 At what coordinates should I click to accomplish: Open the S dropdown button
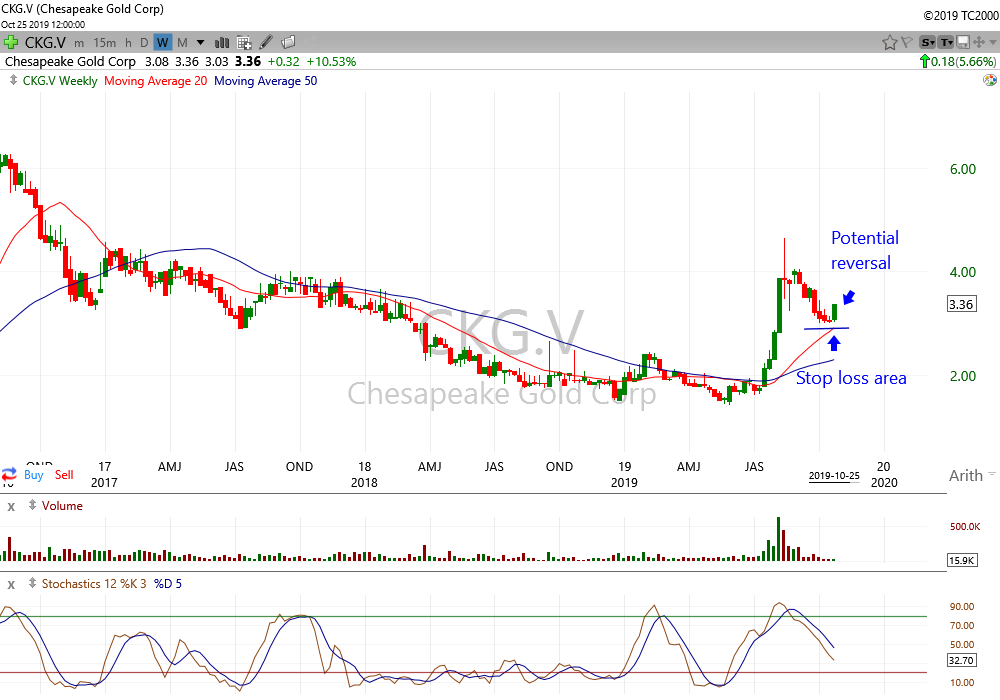[x=927, y=43]
